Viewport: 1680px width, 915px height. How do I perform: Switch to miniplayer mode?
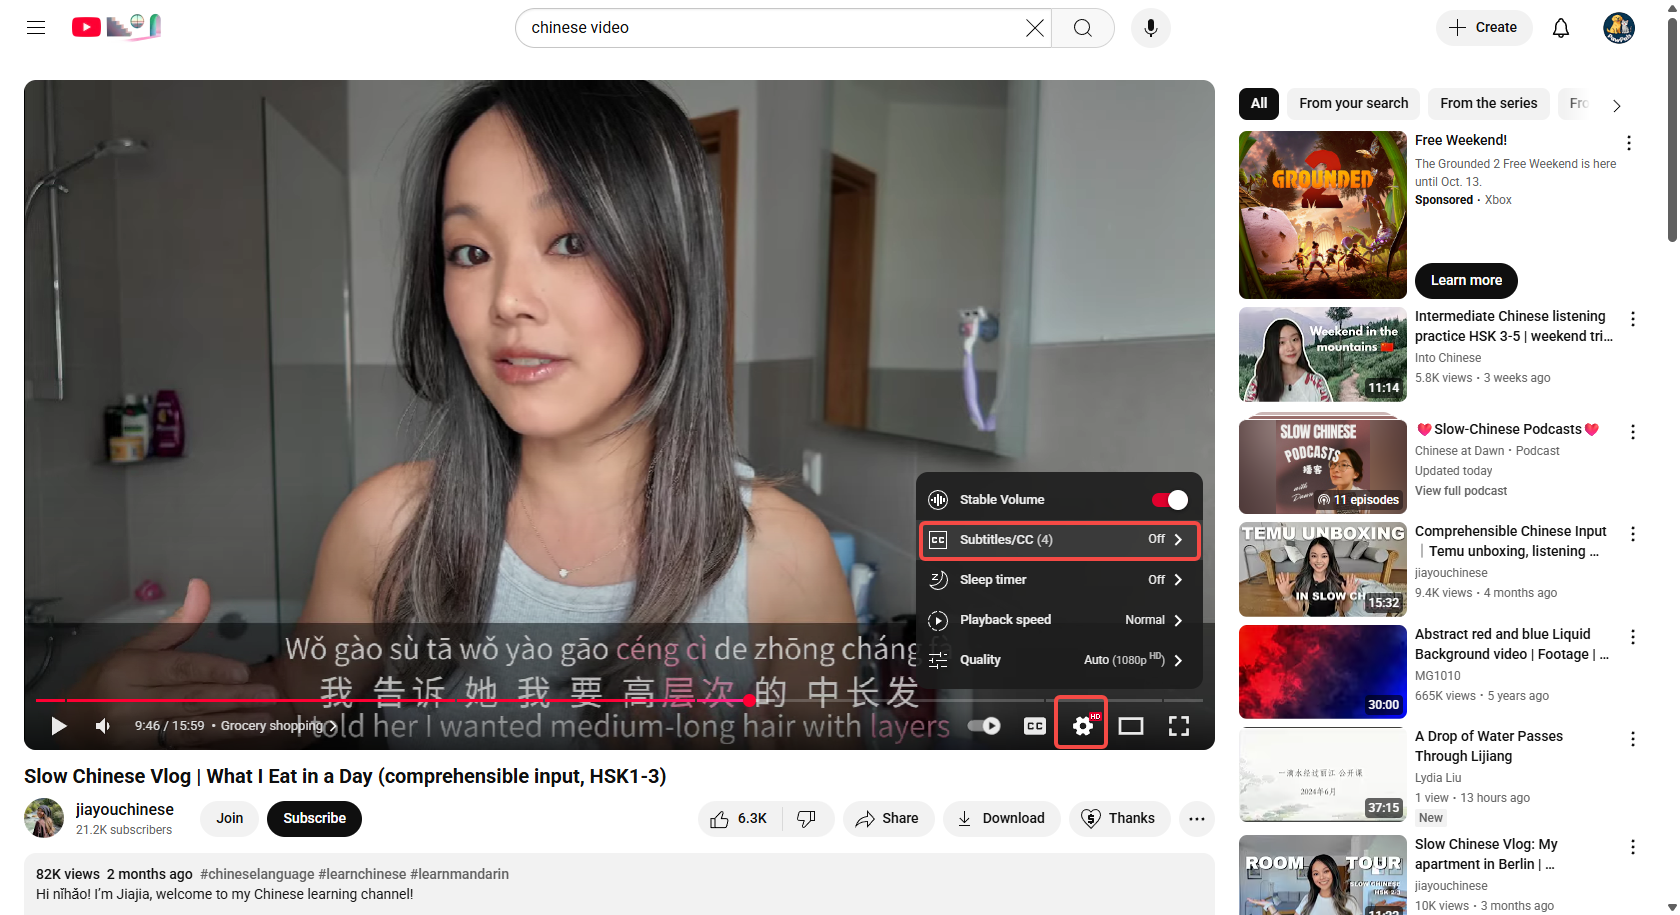(x=1131, y=725)
